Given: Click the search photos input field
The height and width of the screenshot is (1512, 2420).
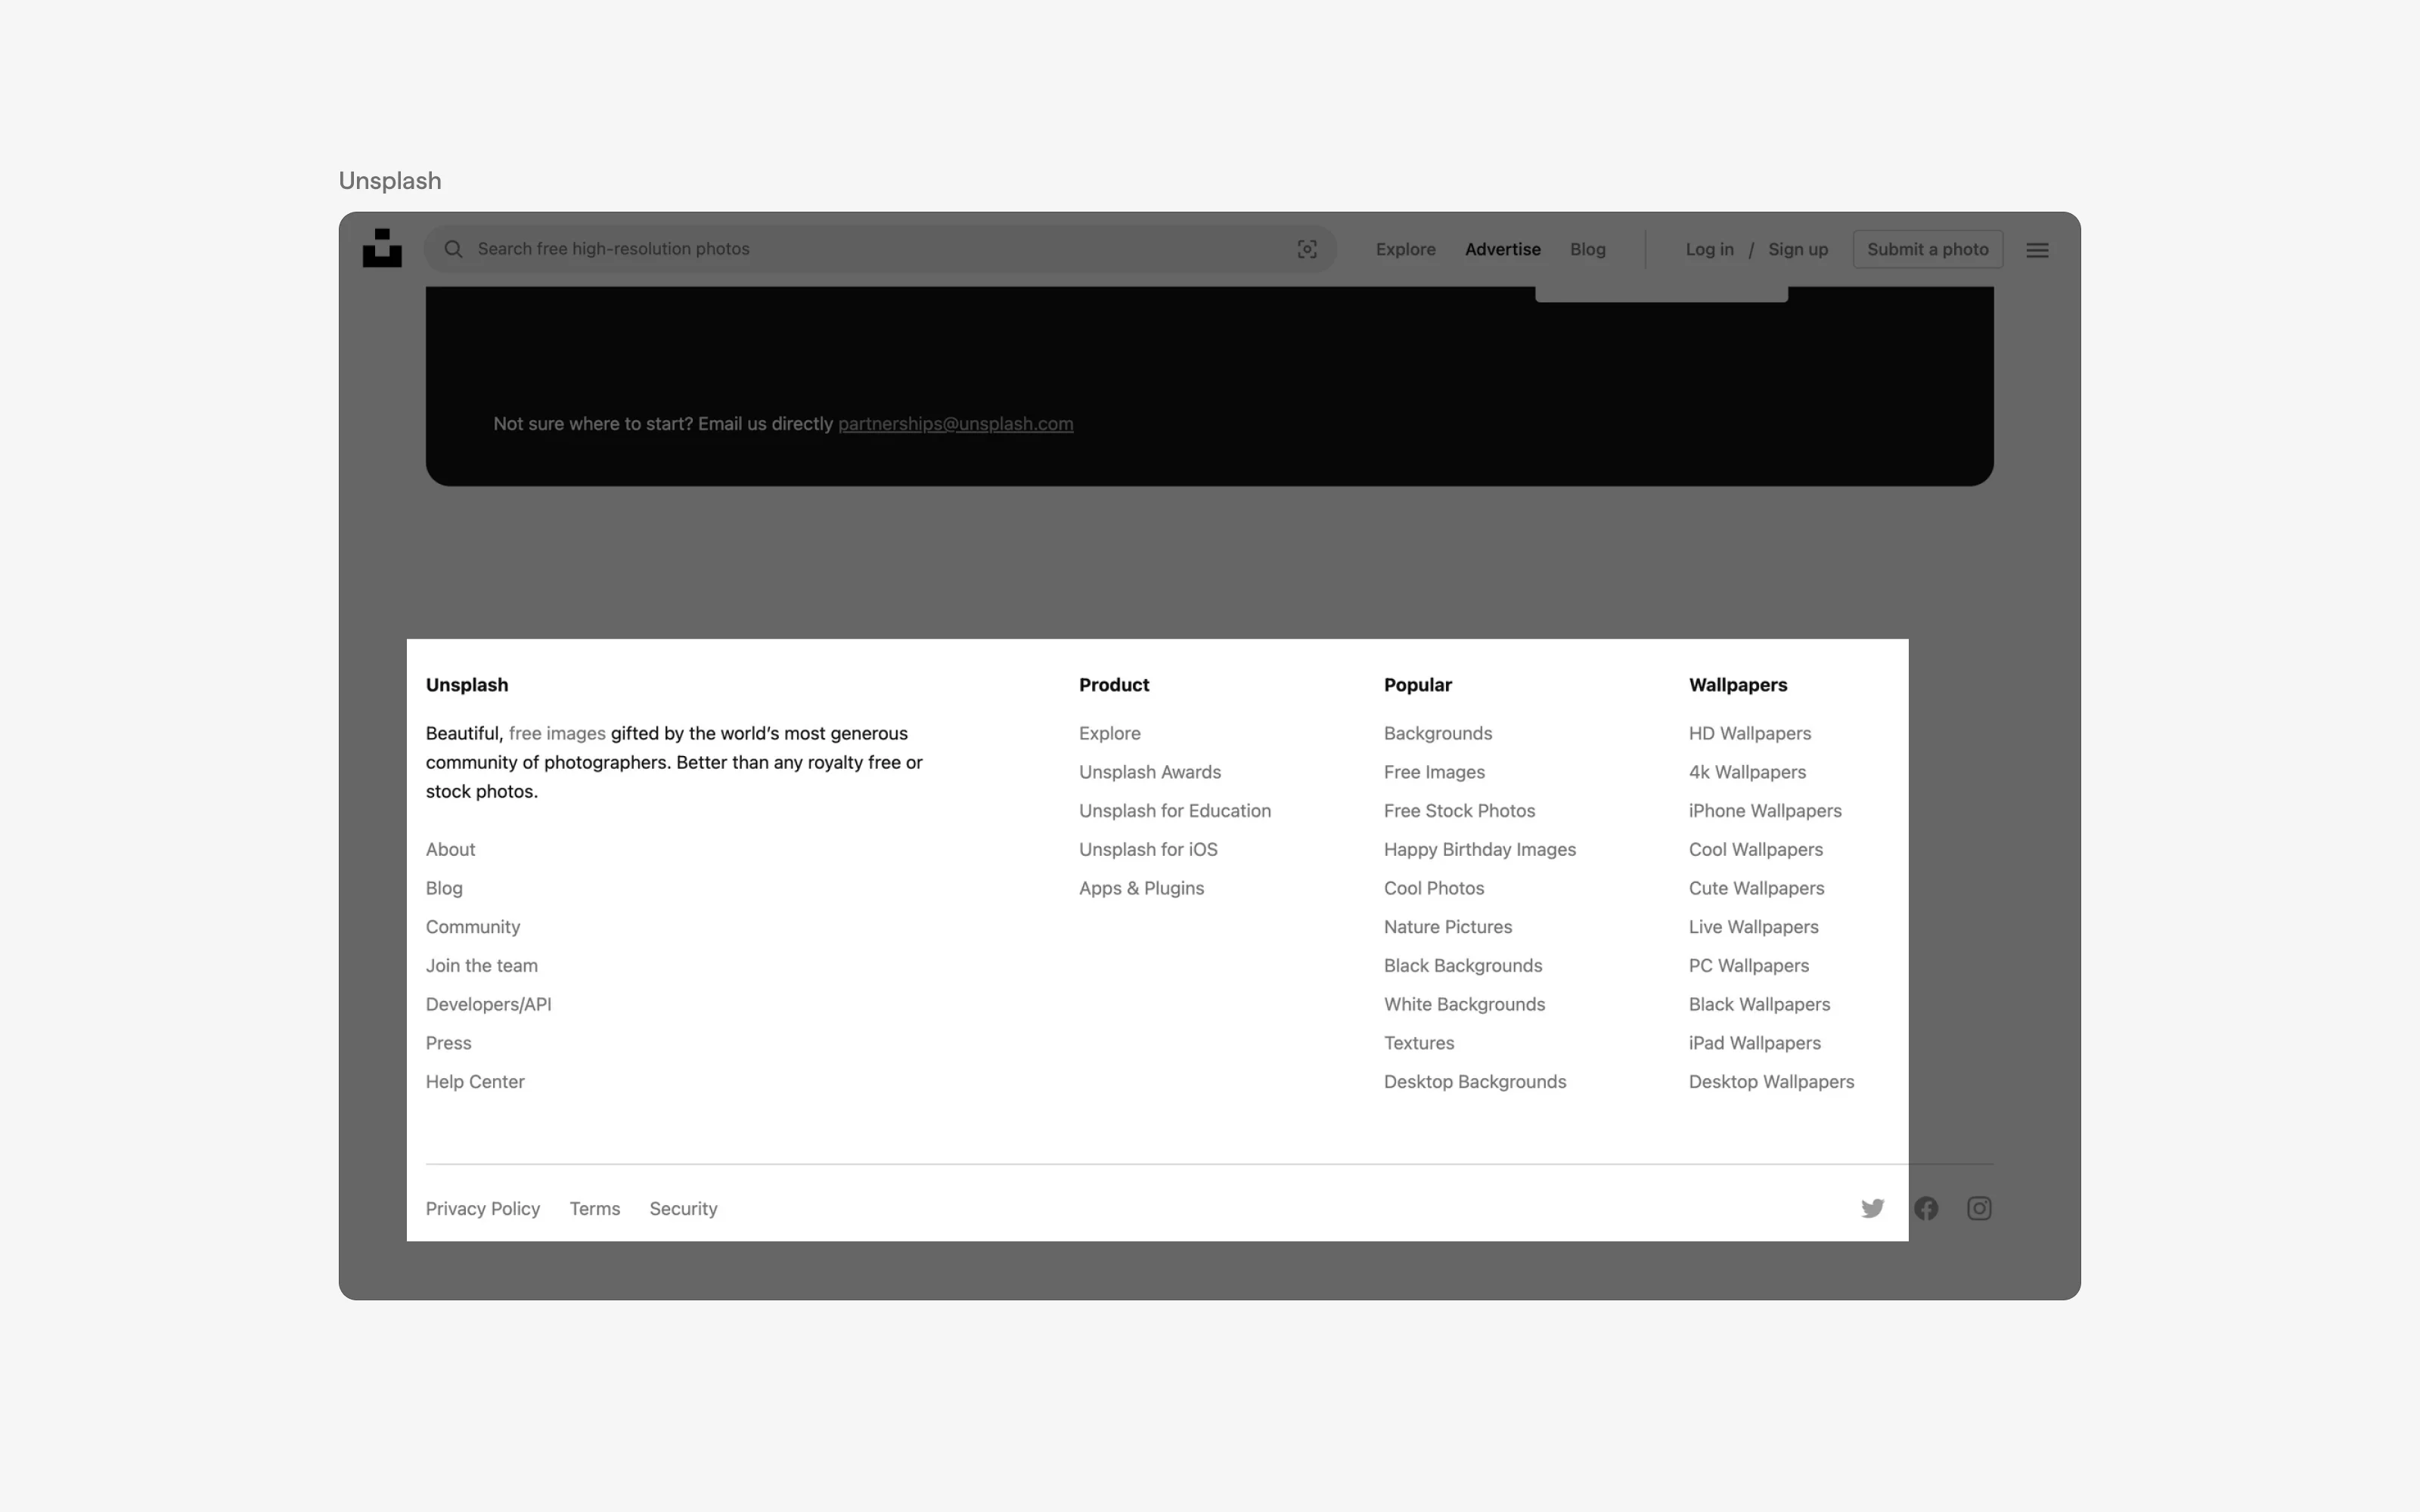Looking at the screenshot, I should (800, 248).
